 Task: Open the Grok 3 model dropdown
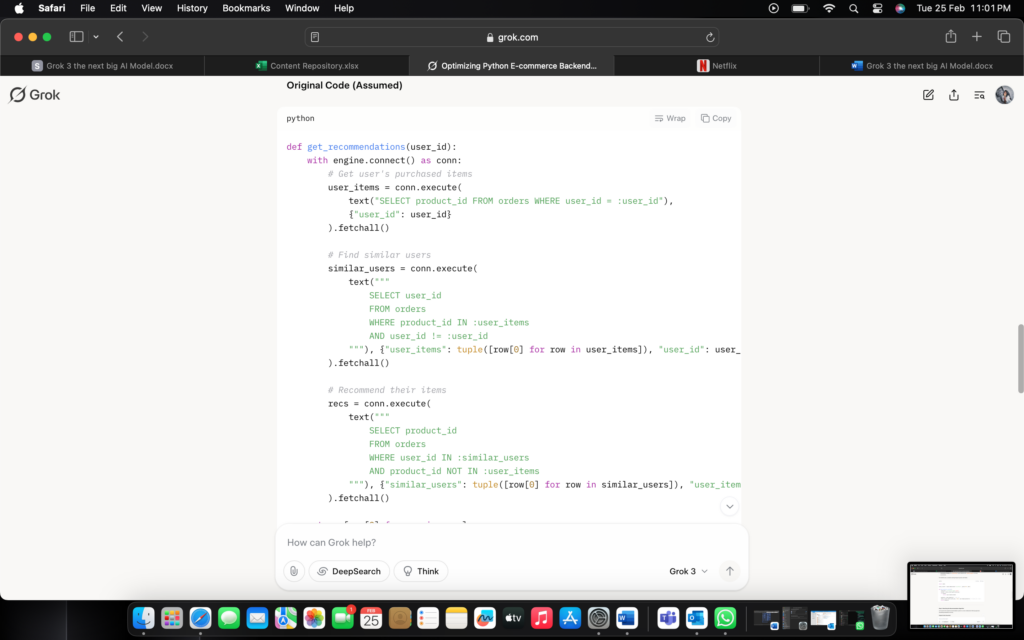click(x=688, y=571)
